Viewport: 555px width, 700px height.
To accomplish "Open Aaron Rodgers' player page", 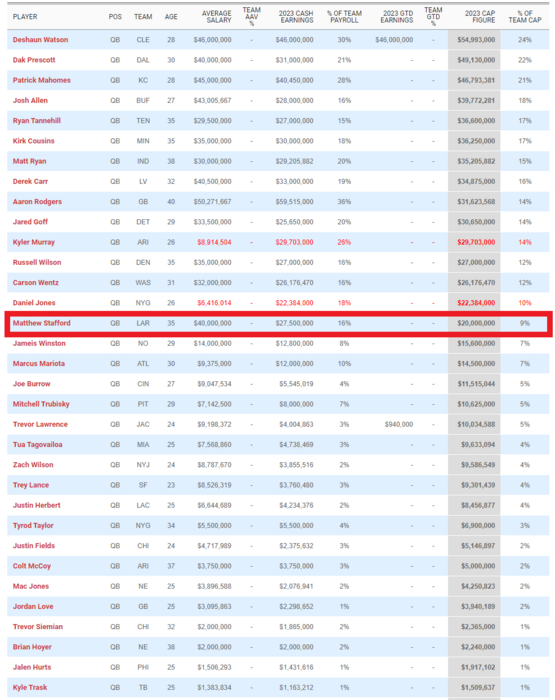I will (x=37, y=201).
